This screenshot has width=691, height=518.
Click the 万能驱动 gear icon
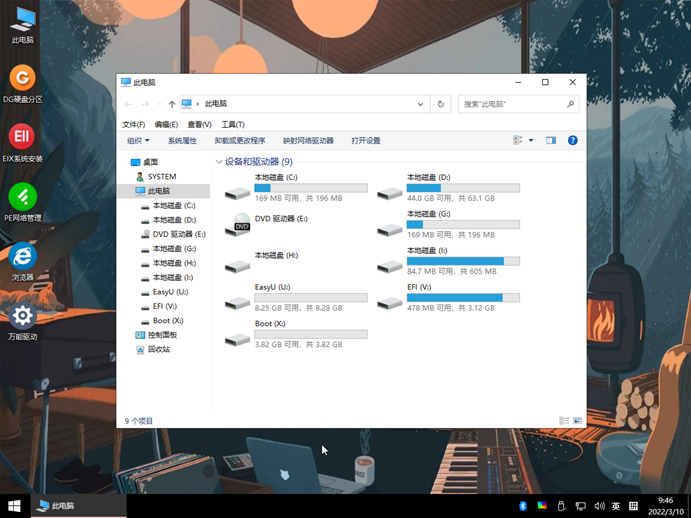tap(22, 317)
